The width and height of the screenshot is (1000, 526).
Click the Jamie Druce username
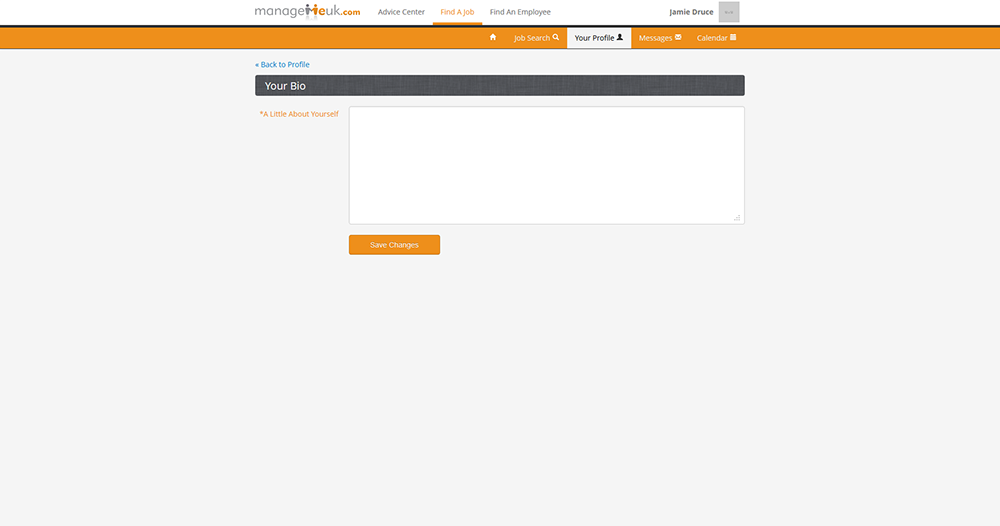691,12
